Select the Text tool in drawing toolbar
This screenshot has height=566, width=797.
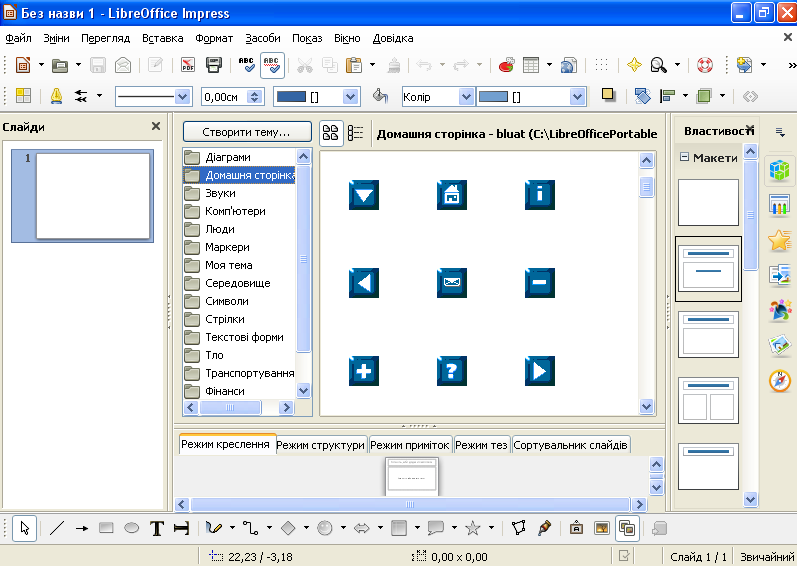(x=156, y=528)
